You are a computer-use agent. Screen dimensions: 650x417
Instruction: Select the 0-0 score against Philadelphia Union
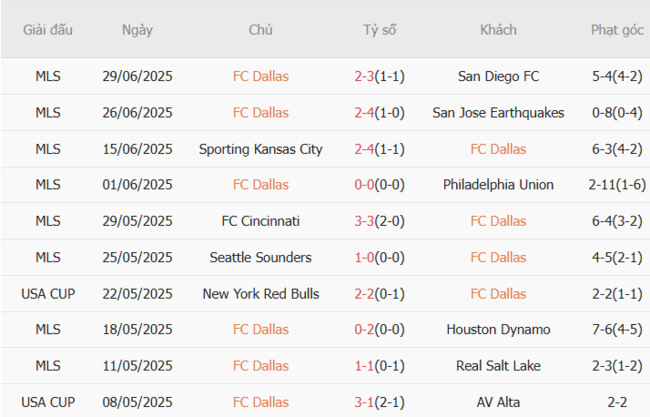point(364,185)
